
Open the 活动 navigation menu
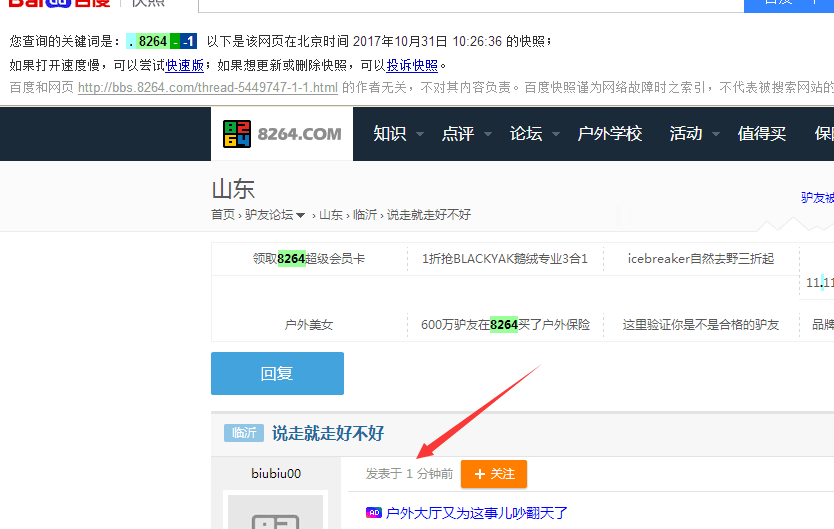point(686,133)
